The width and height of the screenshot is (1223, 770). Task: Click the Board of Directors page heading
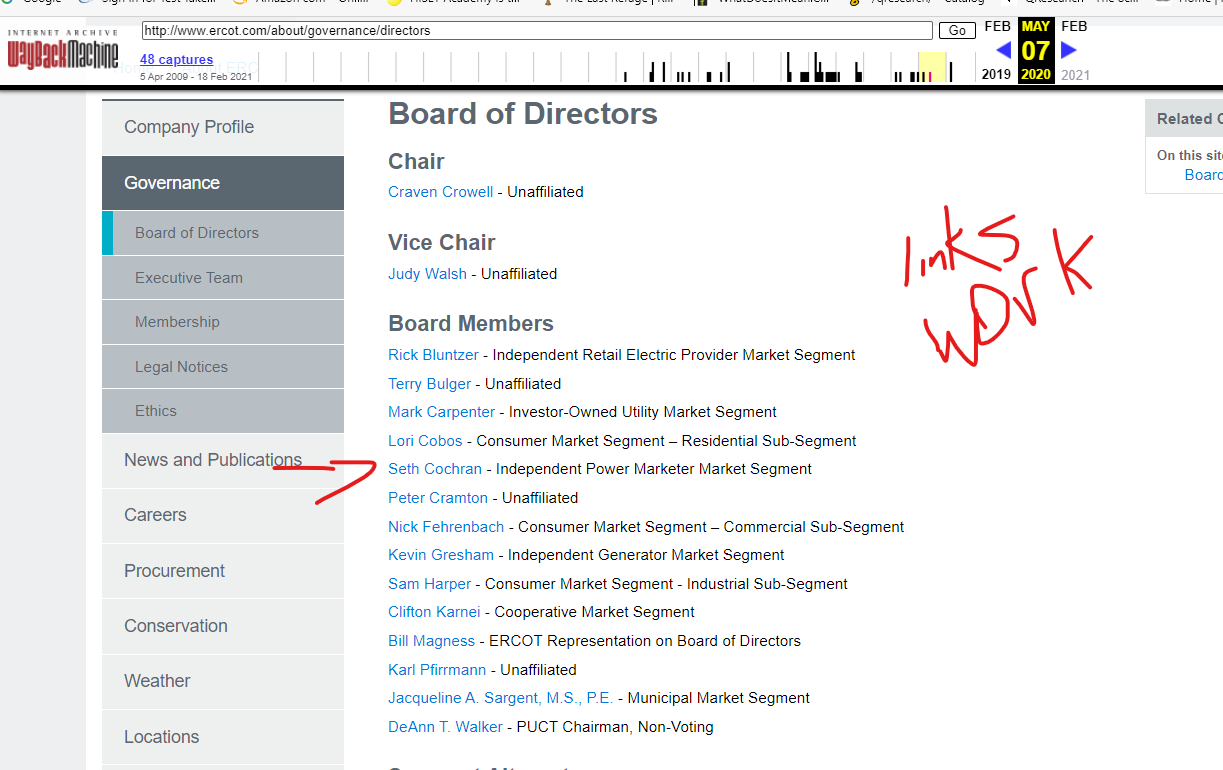point(523,114)
